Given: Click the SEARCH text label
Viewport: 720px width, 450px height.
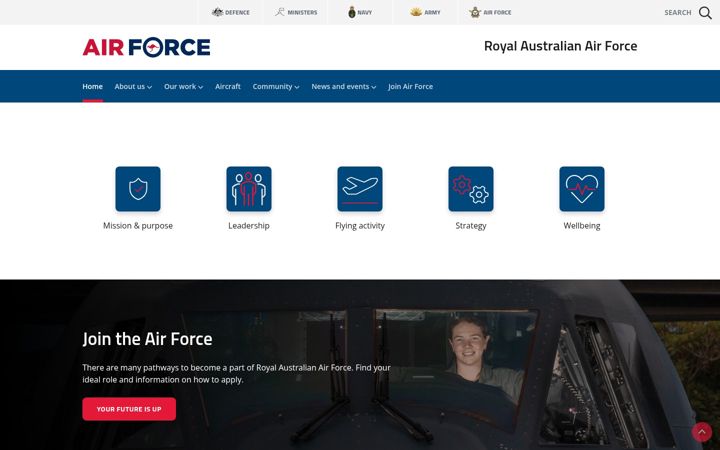Looking at the screenshot, I should coord(677,12).
